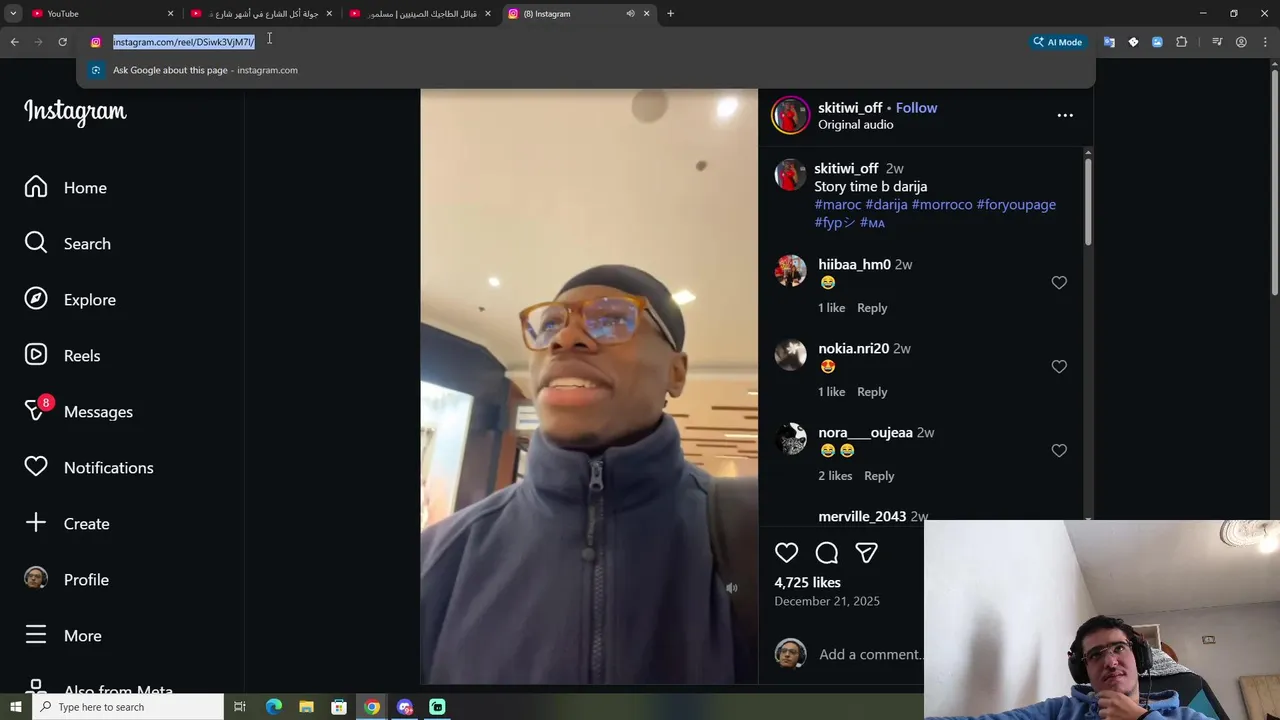Screen dimensions: 1280x720
Task: Open Chrome tab search dropdown arrow
Action: click(x=13, y=13)
